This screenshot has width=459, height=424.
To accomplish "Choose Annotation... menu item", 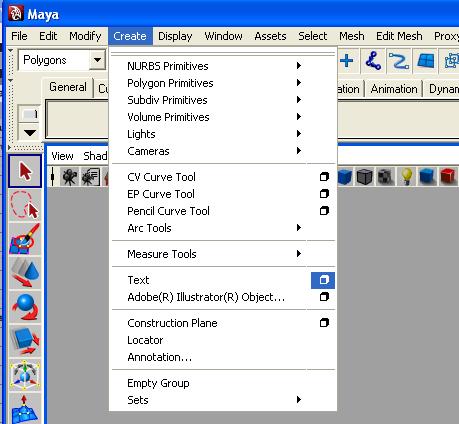I will [160, 357].
